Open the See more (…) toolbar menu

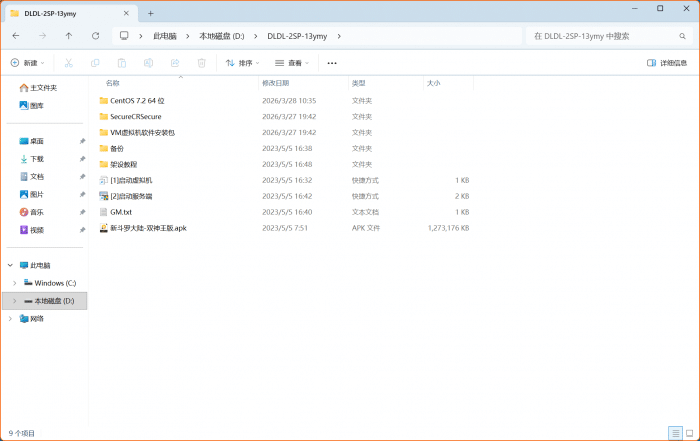coord(332,62)
